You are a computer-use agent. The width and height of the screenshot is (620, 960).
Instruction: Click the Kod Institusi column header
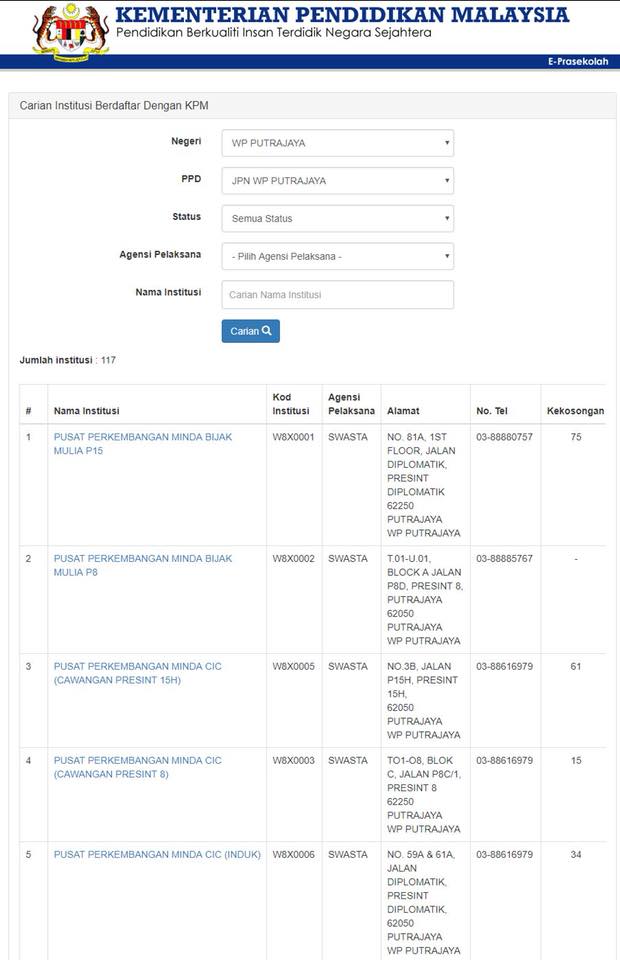click(291, 404)
